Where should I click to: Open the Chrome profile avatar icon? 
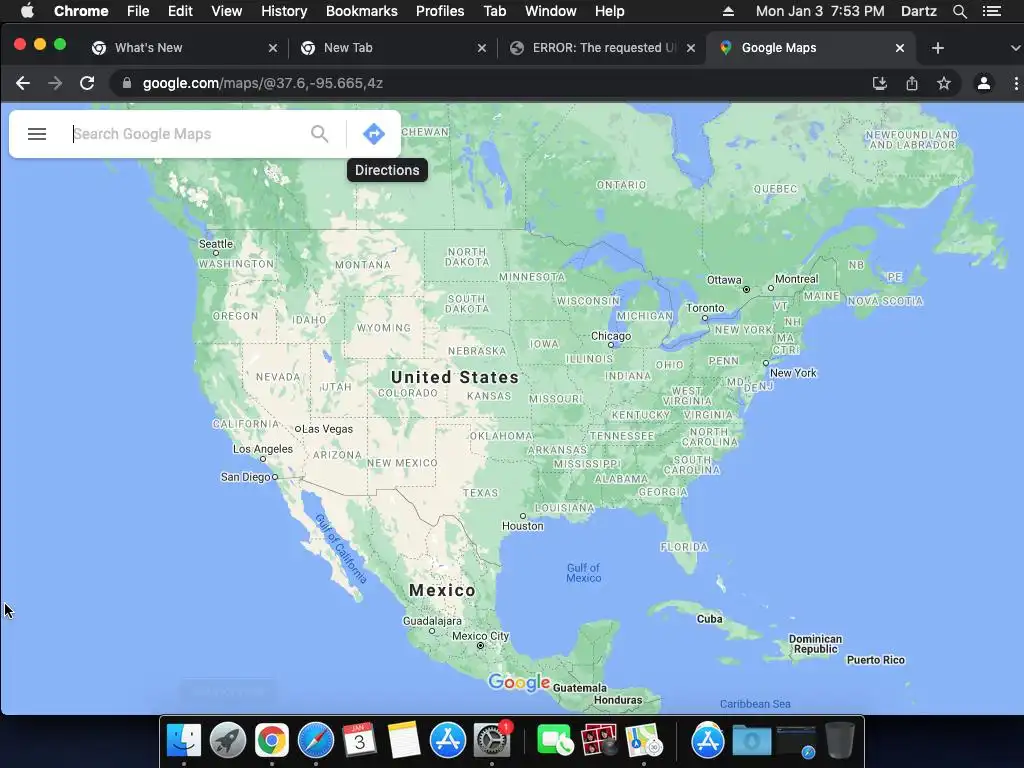(x=984, y=83)
